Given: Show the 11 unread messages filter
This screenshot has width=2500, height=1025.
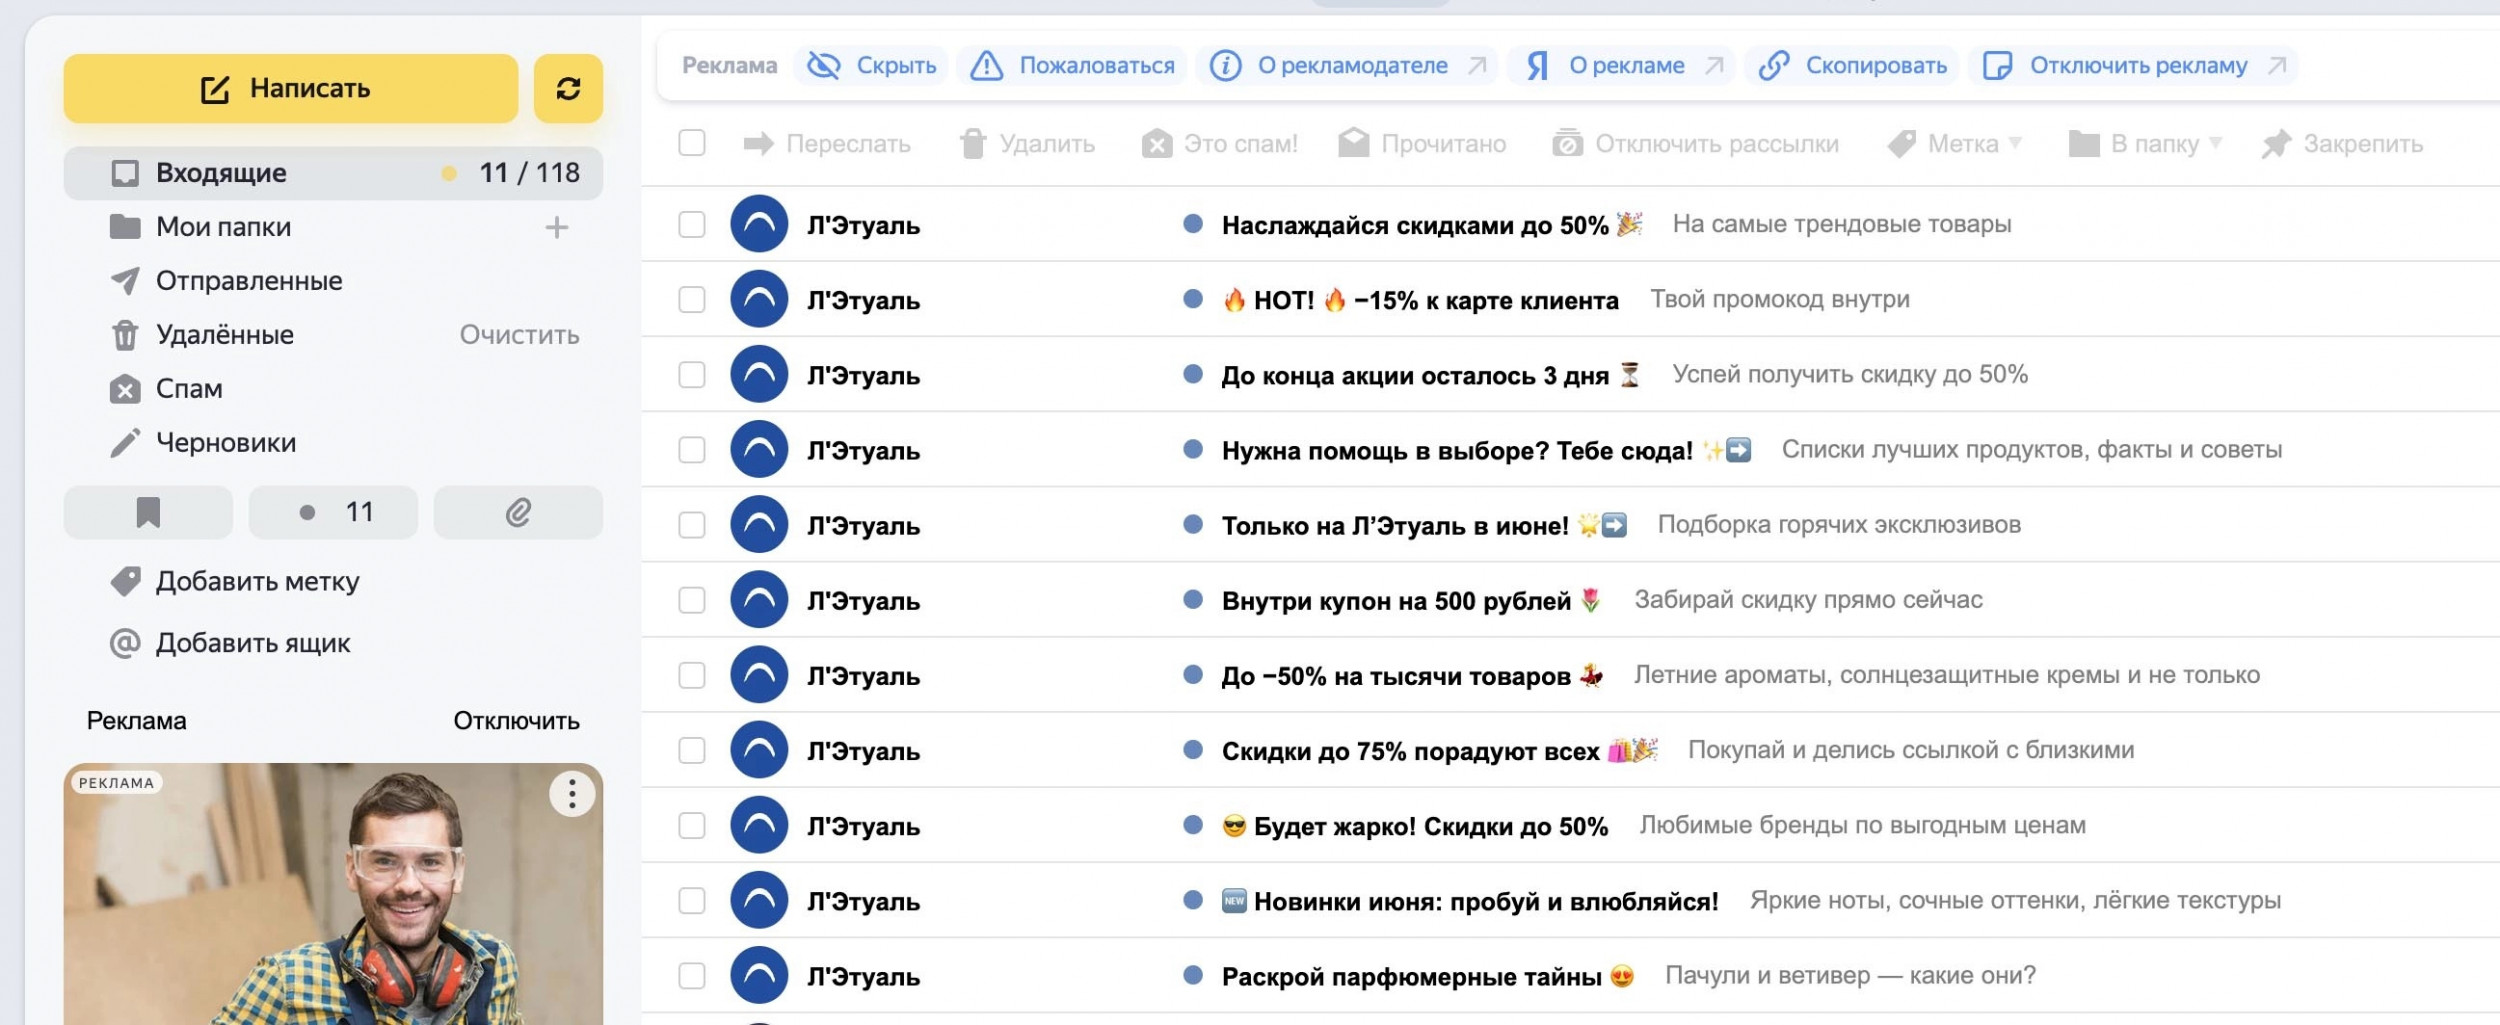Looking at the screenshot, I should pyautogui.click(x=333, y=512).
